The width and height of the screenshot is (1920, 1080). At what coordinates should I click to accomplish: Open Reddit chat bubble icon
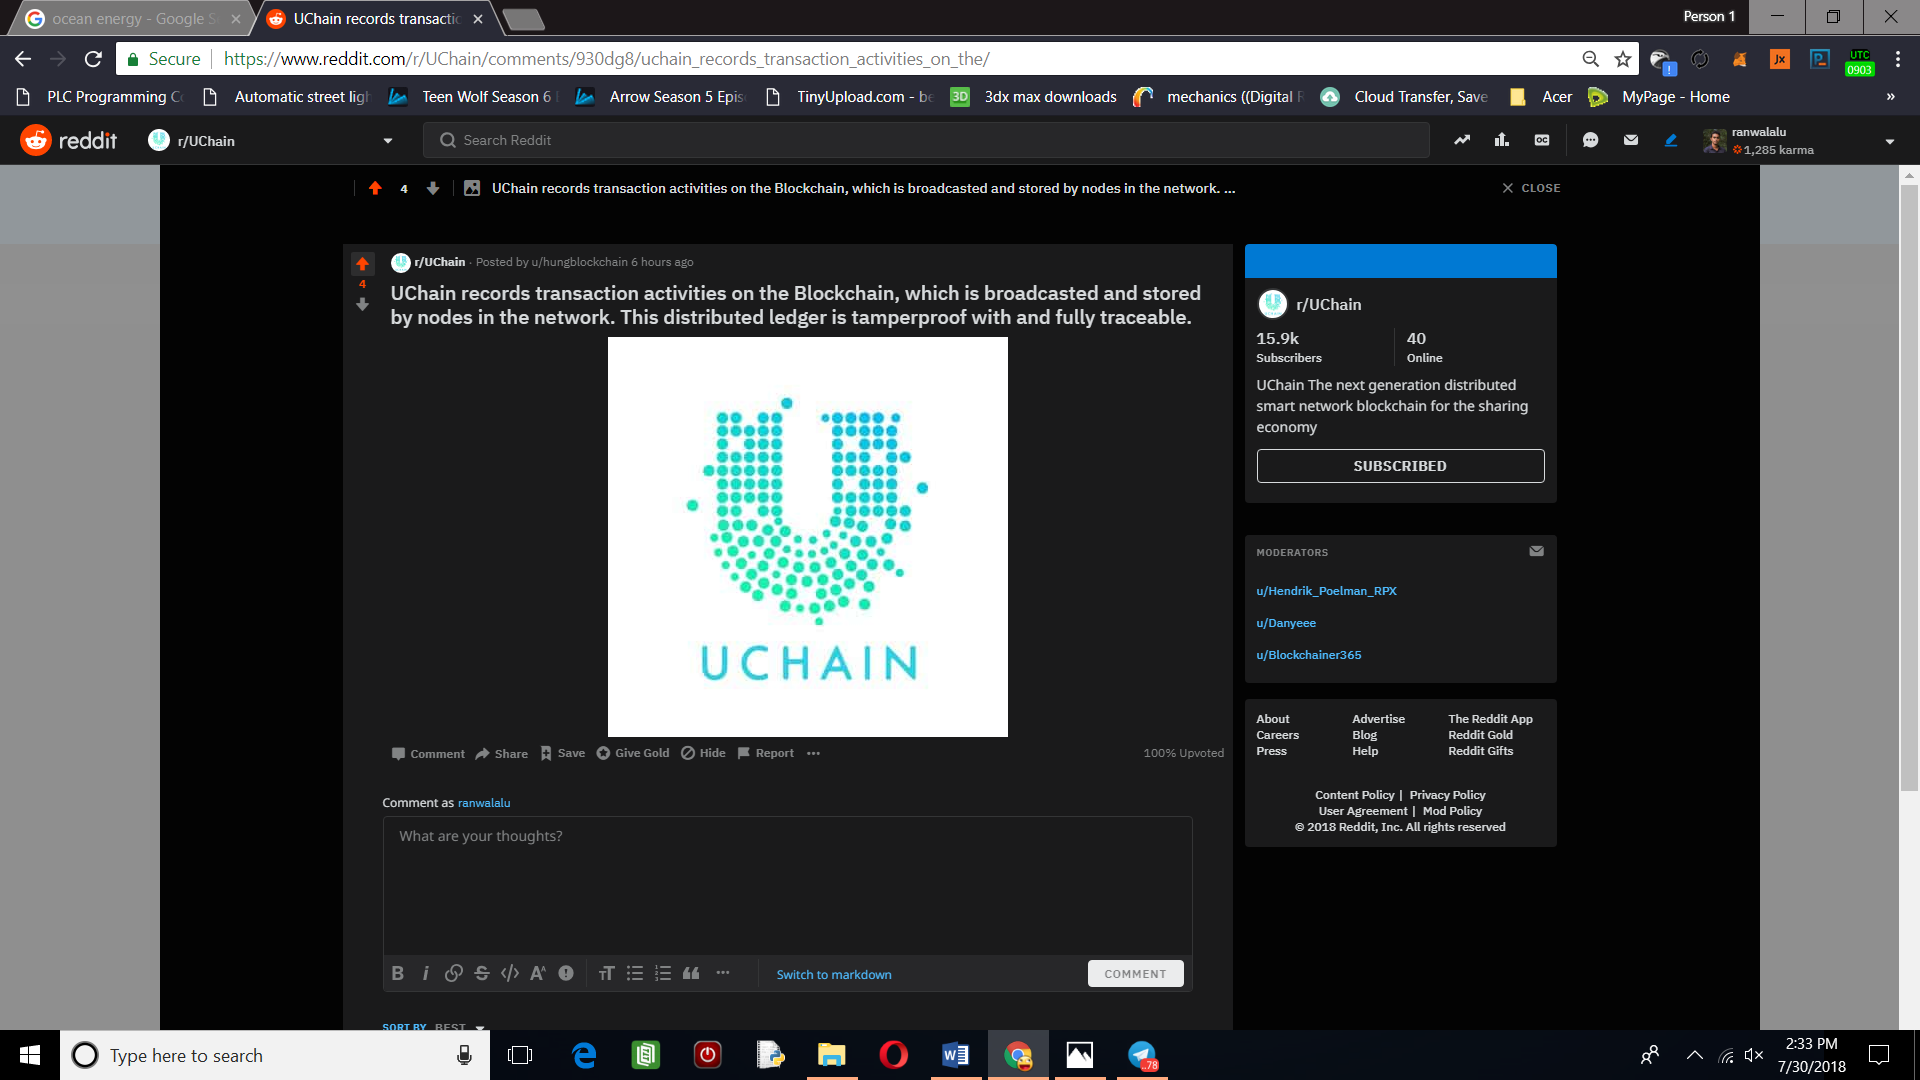tap(1590, 140)
